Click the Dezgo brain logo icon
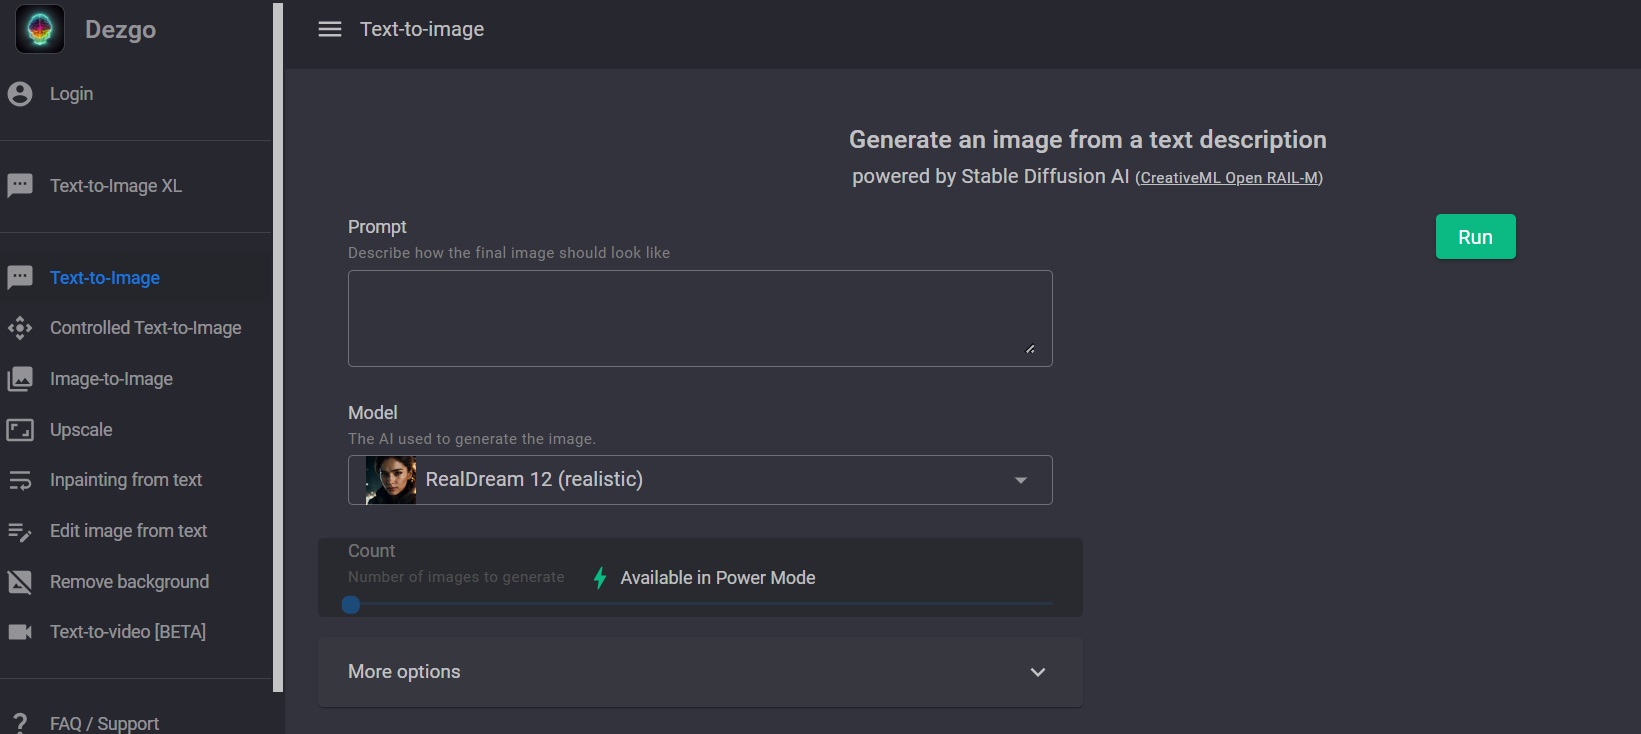Screen dimensions: 1641x734 (x=40, y=29)
